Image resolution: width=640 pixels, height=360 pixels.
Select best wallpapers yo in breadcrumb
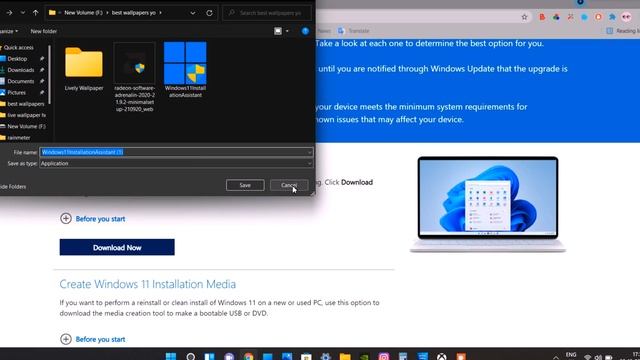point(133,13)
